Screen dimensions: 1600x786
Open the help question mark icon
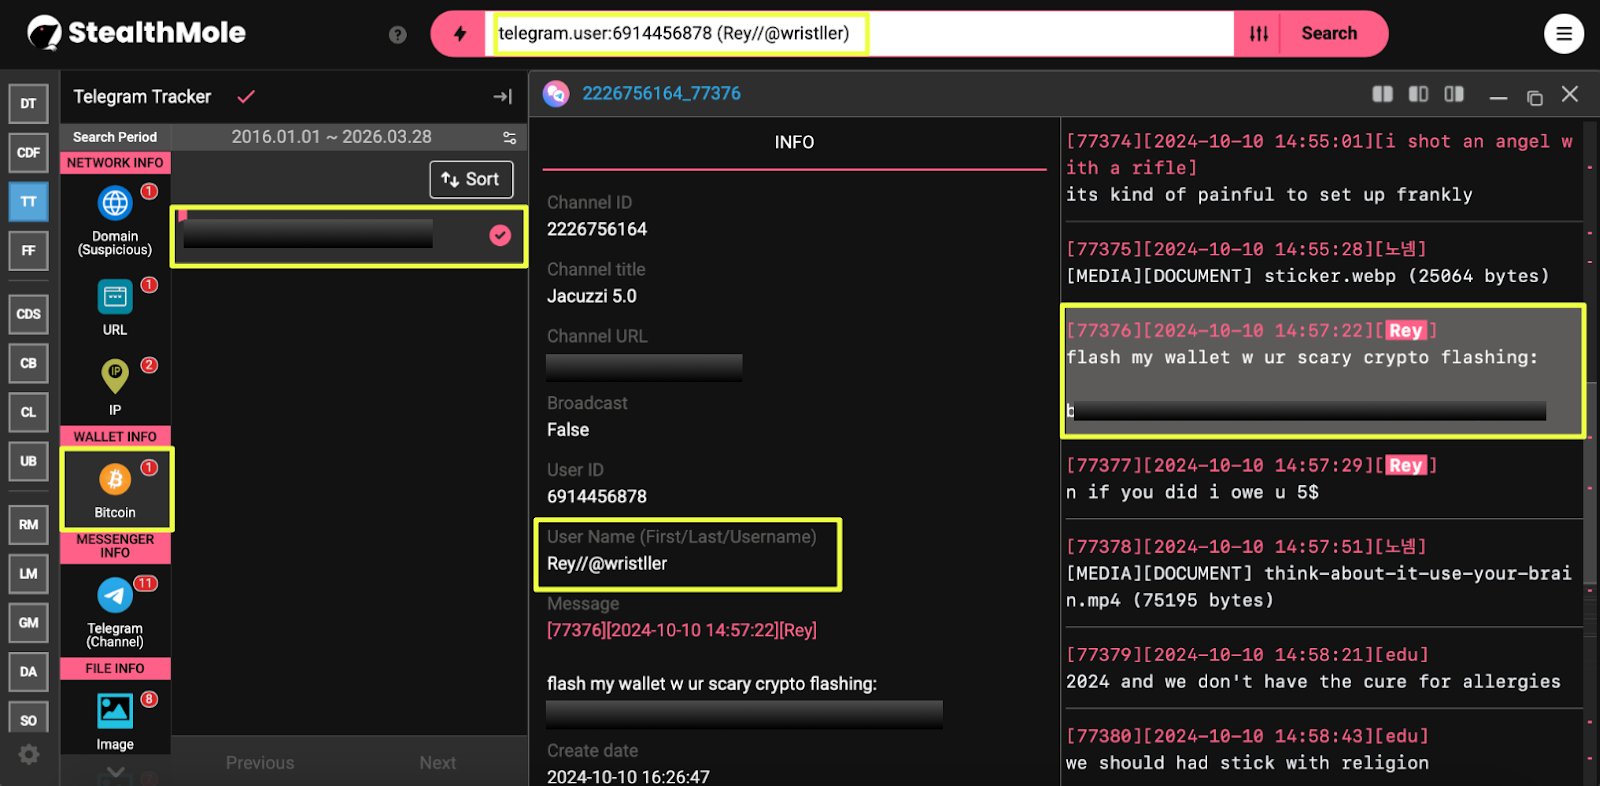[398, 35]
